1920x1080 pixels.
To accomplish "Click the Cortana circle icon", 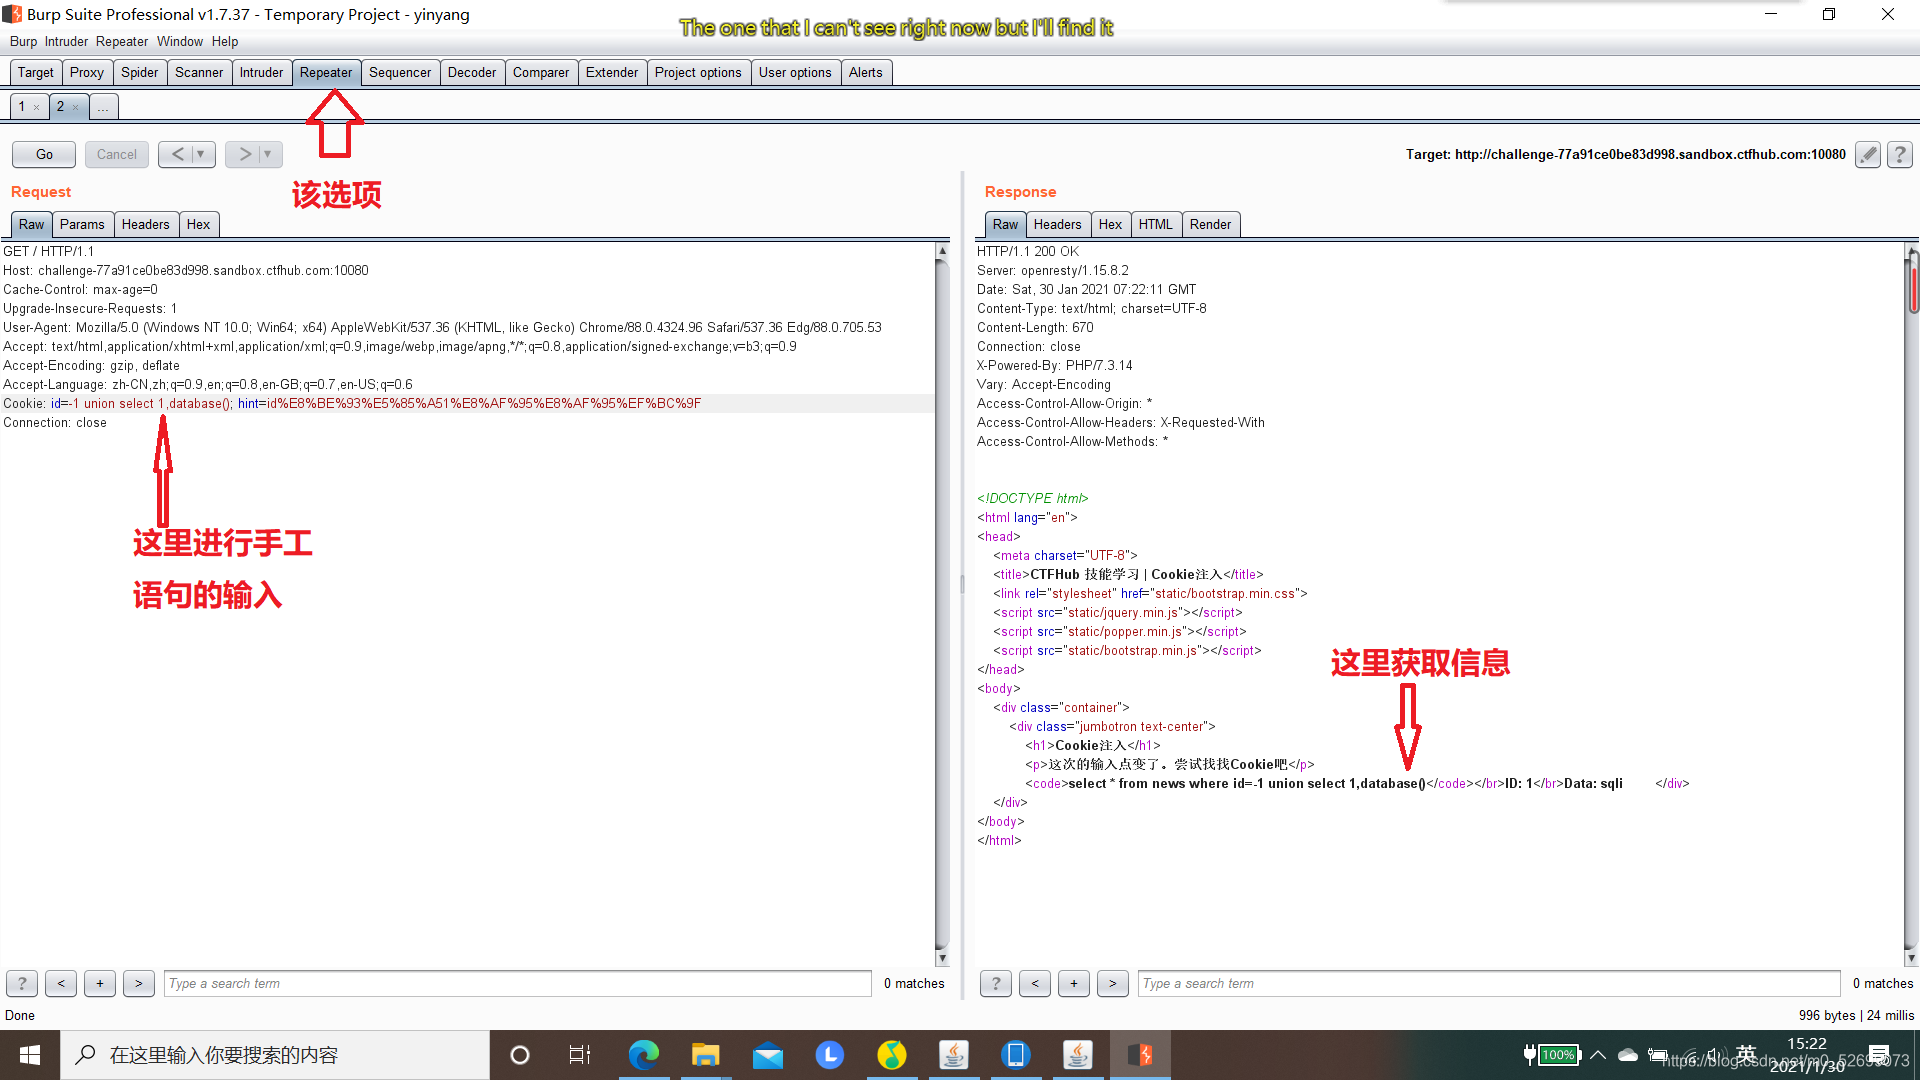I will point(520,1055).
